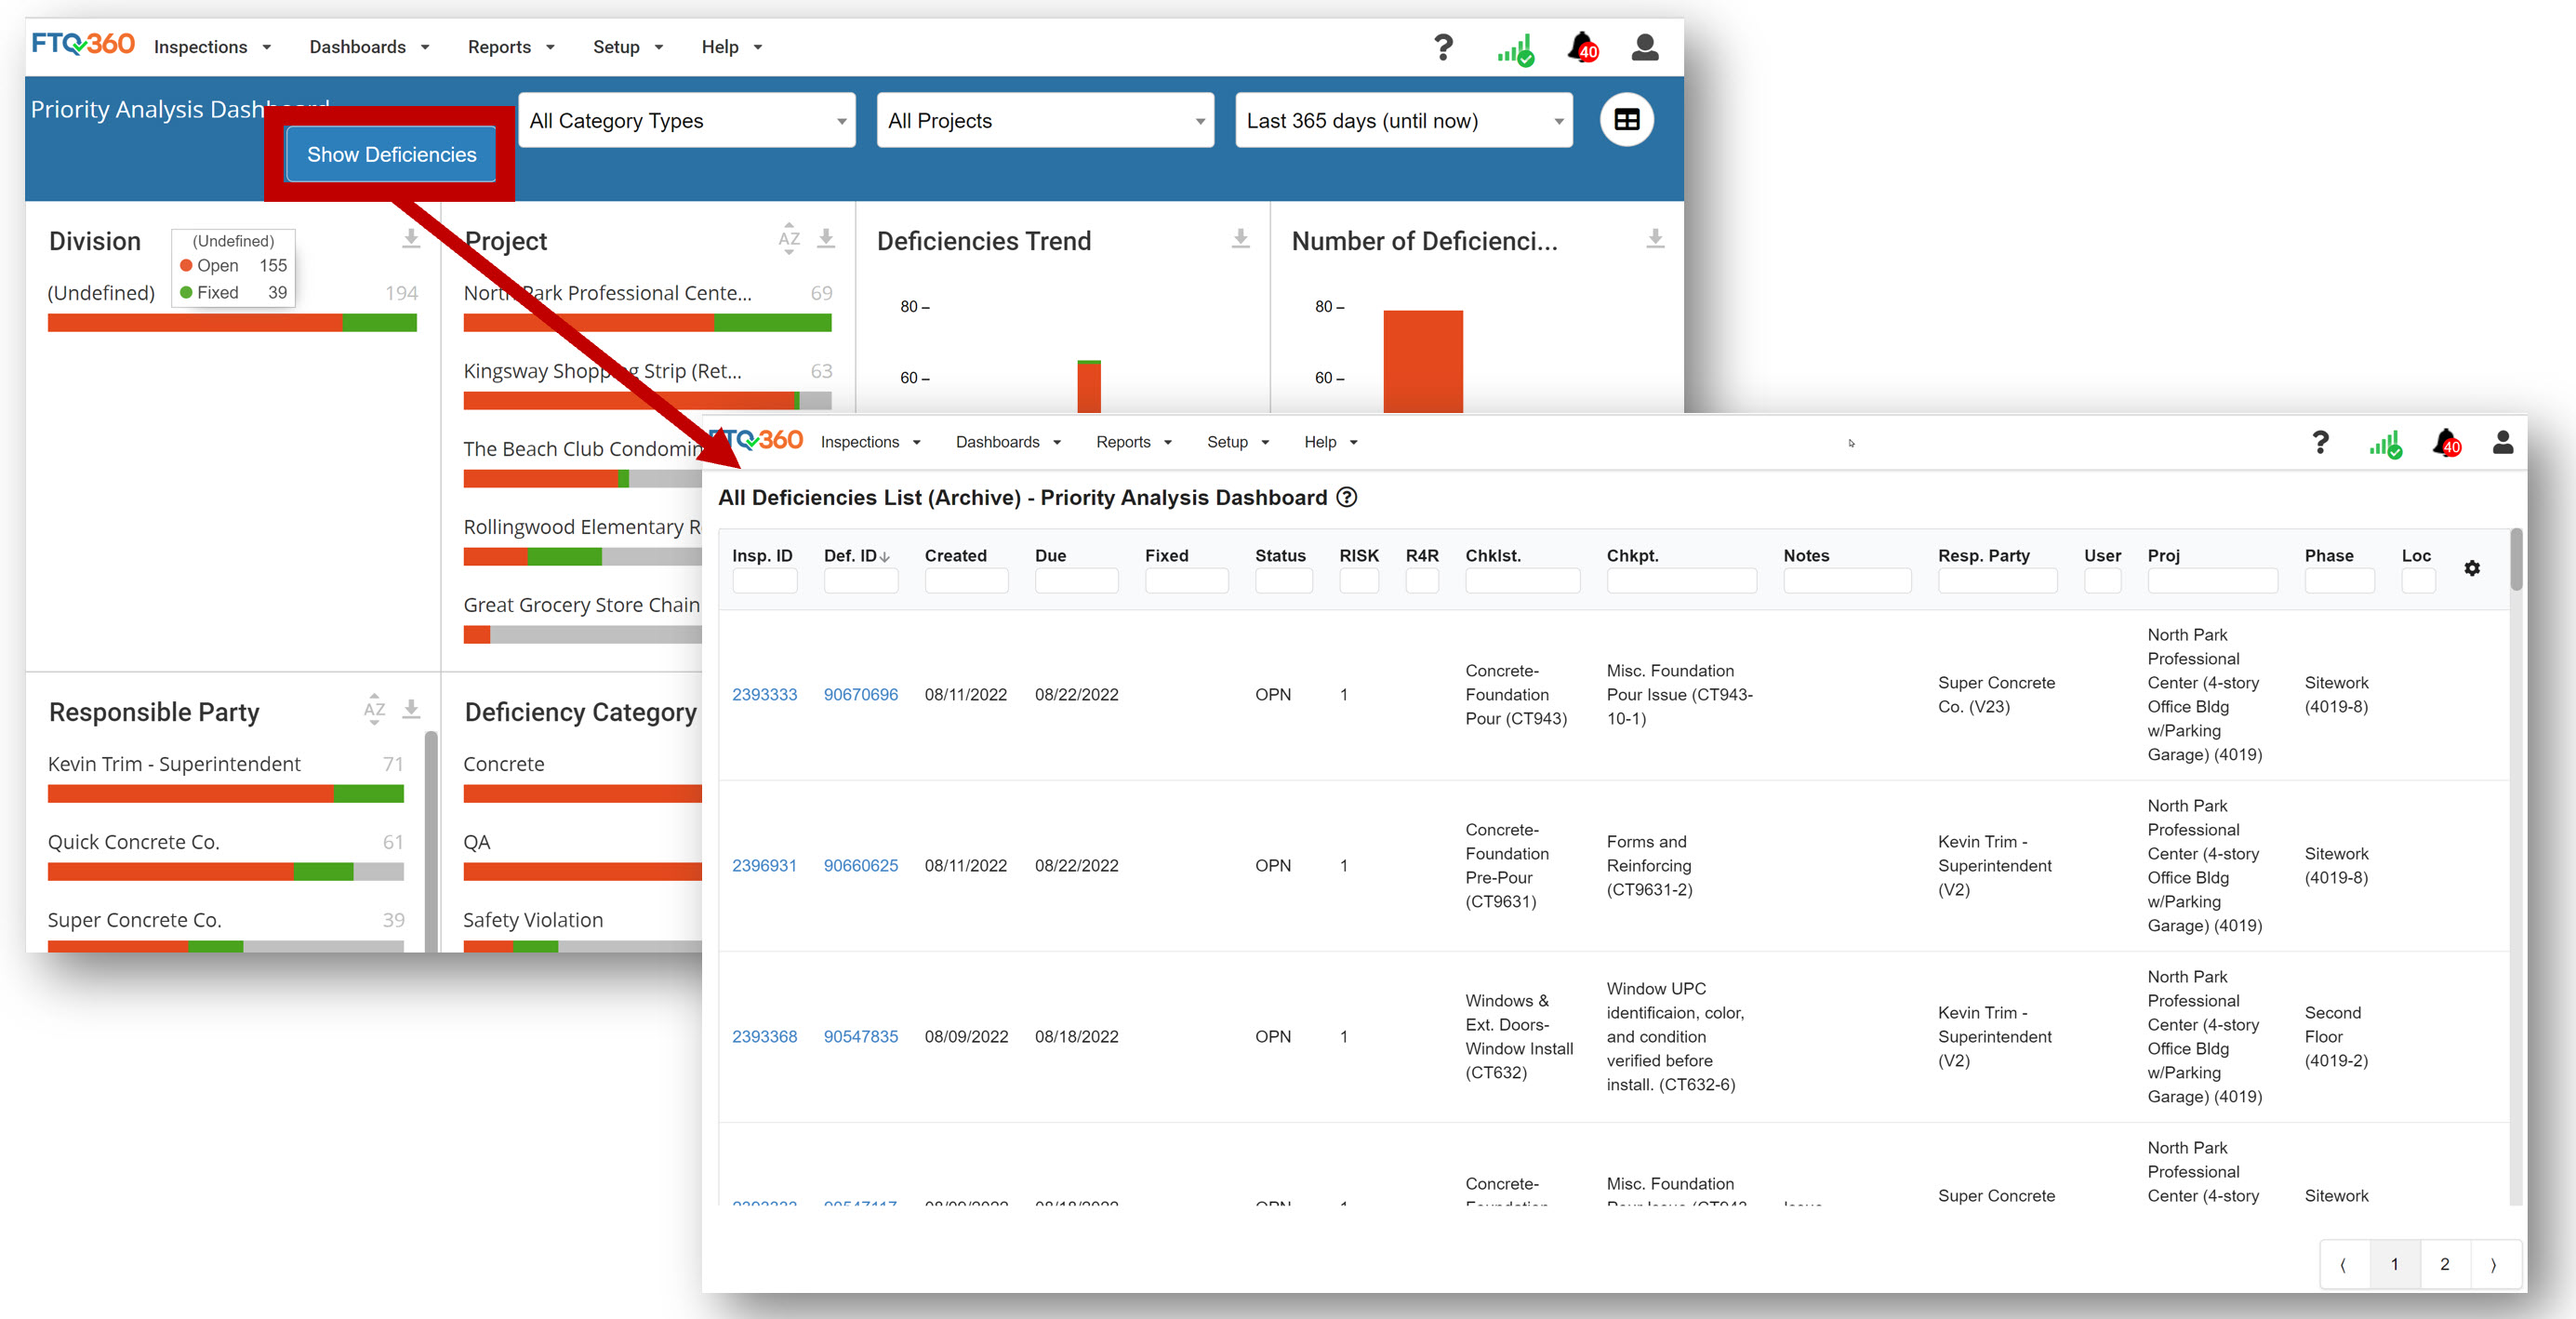Open inspection 2396931

[x=764, y=865]
